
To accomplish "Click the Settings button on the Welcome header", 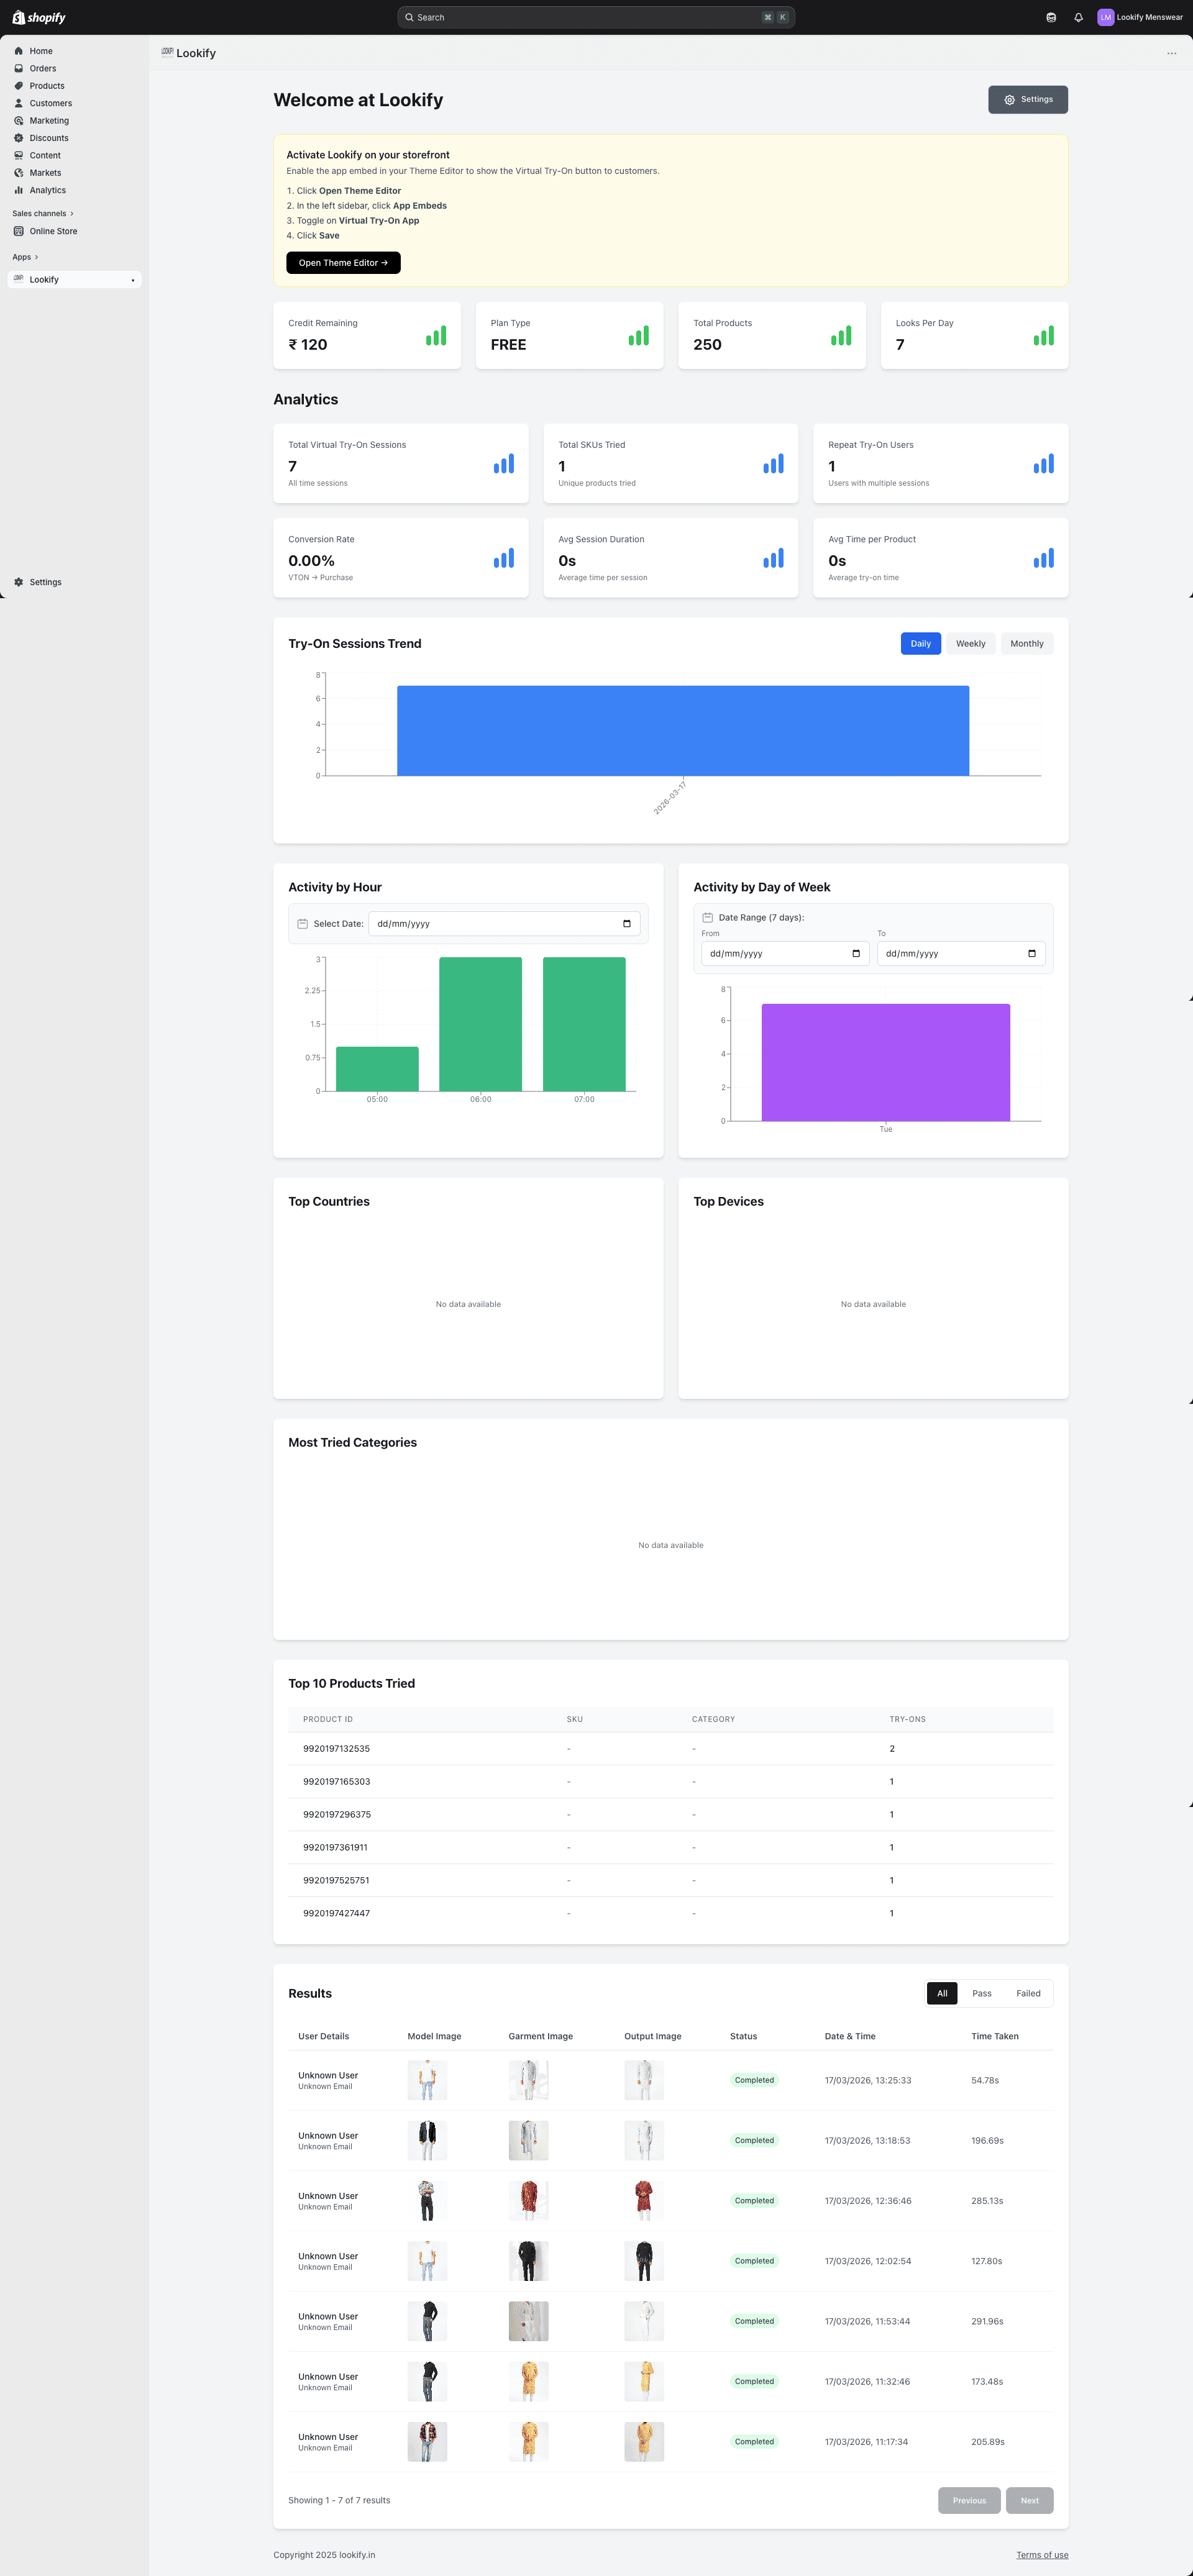I will 1028,99.
